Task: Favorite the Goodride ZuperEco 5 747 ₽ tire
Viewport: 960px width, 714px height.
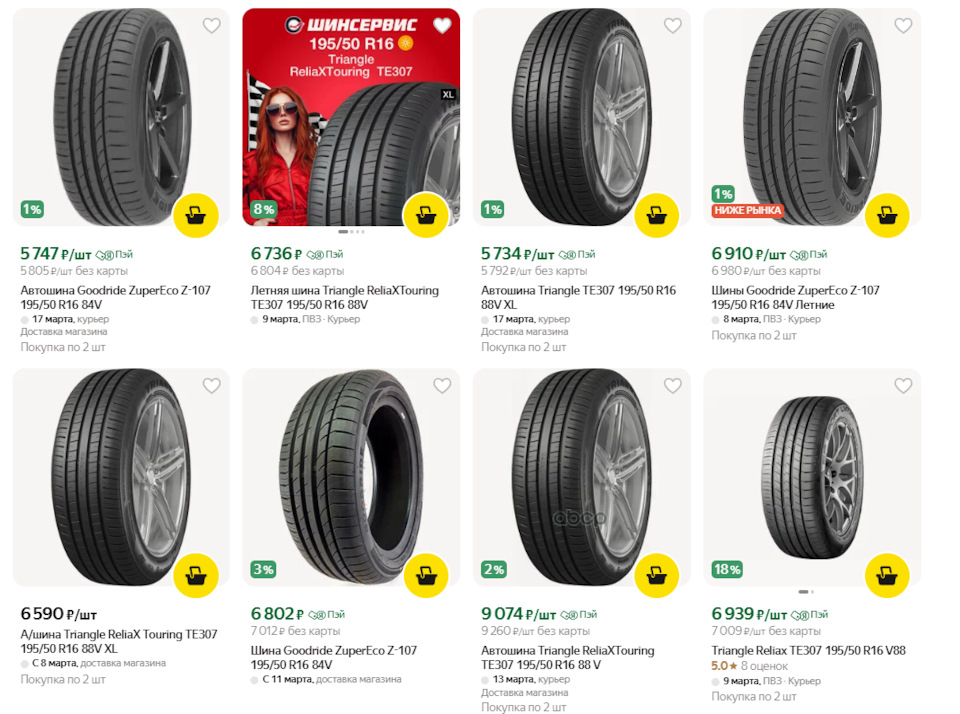Action: click(x=211, y=26)
